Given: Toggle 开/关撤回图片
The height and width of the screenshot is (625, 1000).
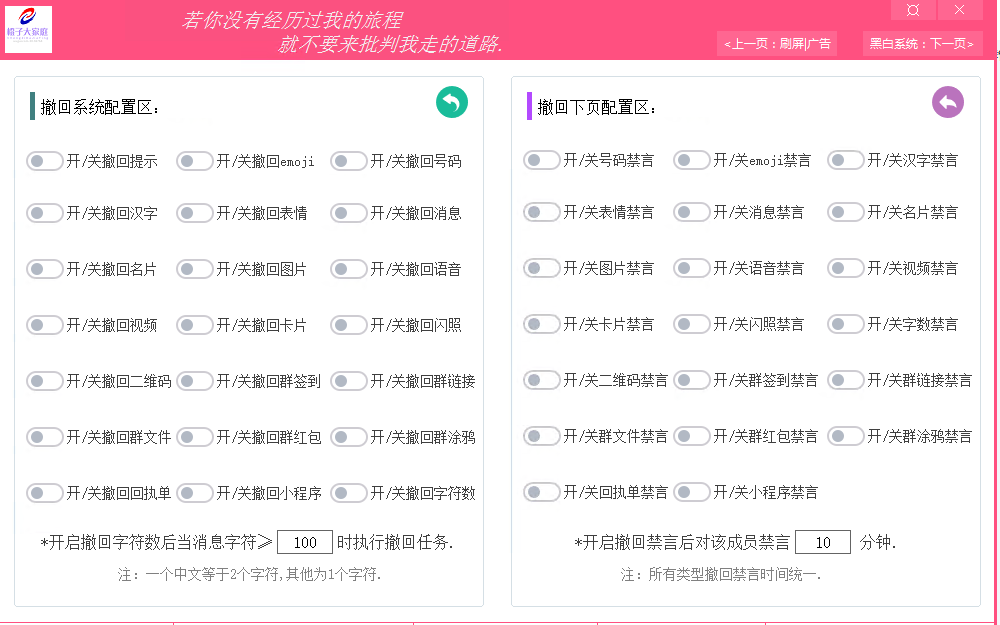Looking at the screenshot, I should pyautogui.click(x=194, y=268).
